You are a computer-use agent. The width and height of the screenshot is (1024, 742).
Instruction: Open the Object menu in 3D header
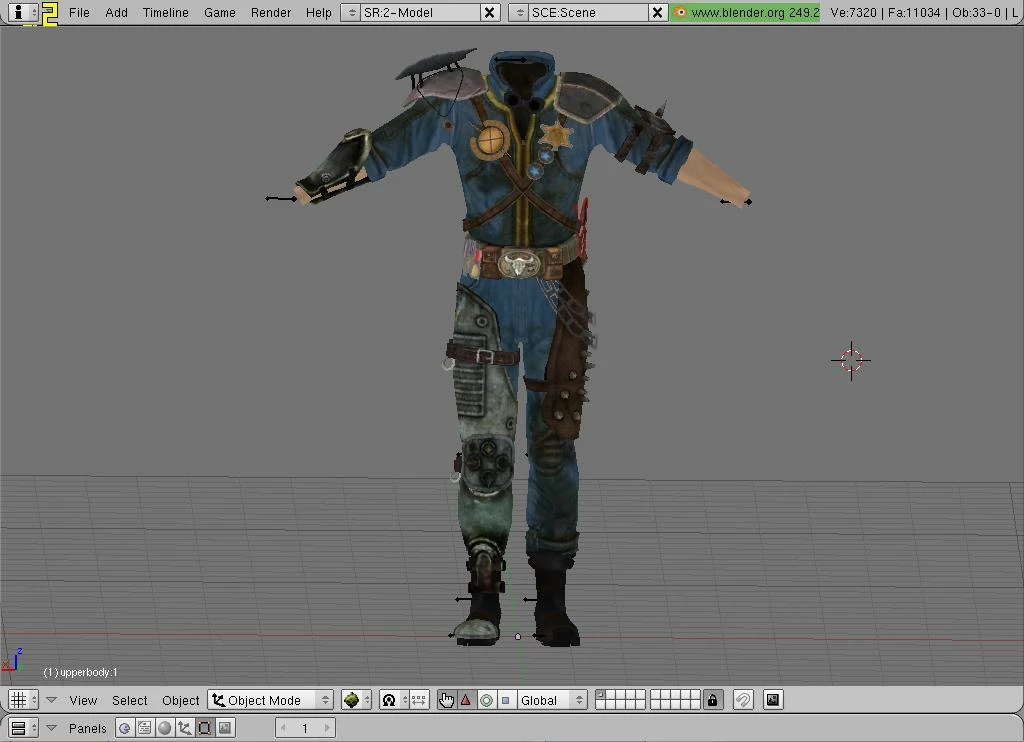coord(180,700)
